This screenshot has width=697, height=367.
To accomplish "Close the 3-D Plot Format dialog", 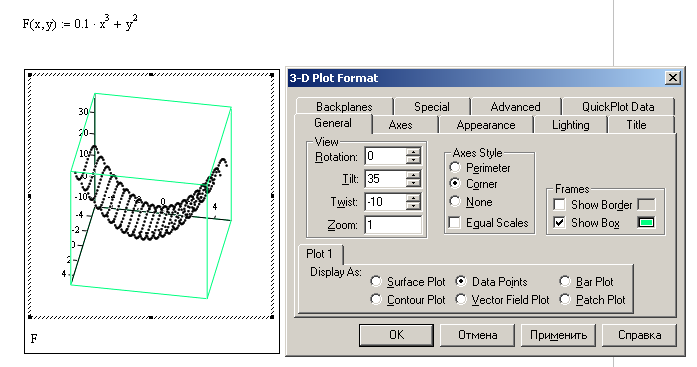I will pos(673,78).
